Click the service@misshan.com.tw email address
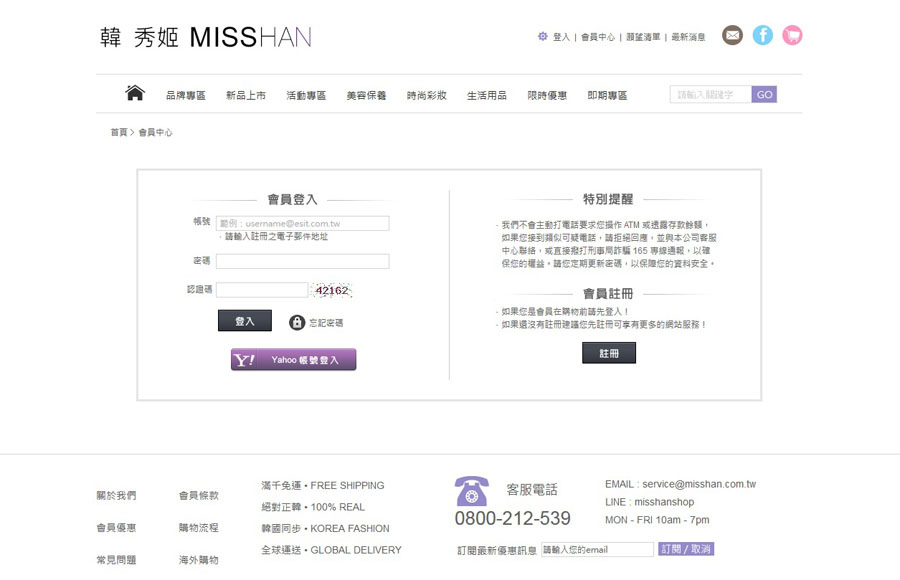 click(699, 484)
